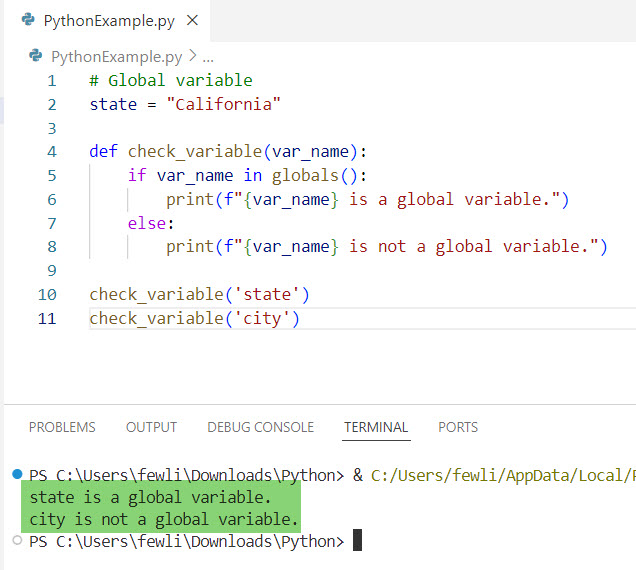The image size is (636, 570).
Task: Click 'print' on line 6
Action: click(x=190, y=200)
